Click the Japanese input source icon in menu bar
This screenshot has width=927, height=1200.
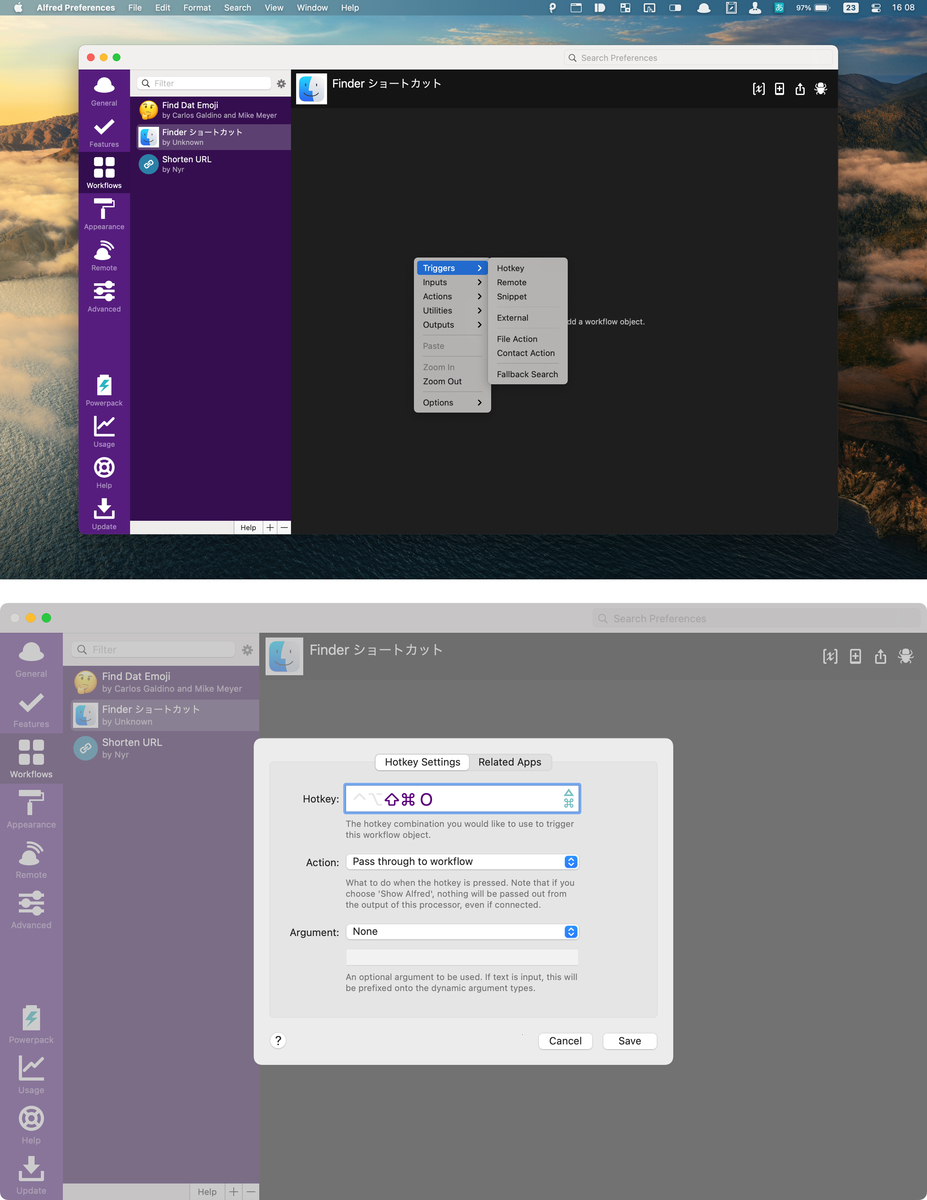click(777, 7)
